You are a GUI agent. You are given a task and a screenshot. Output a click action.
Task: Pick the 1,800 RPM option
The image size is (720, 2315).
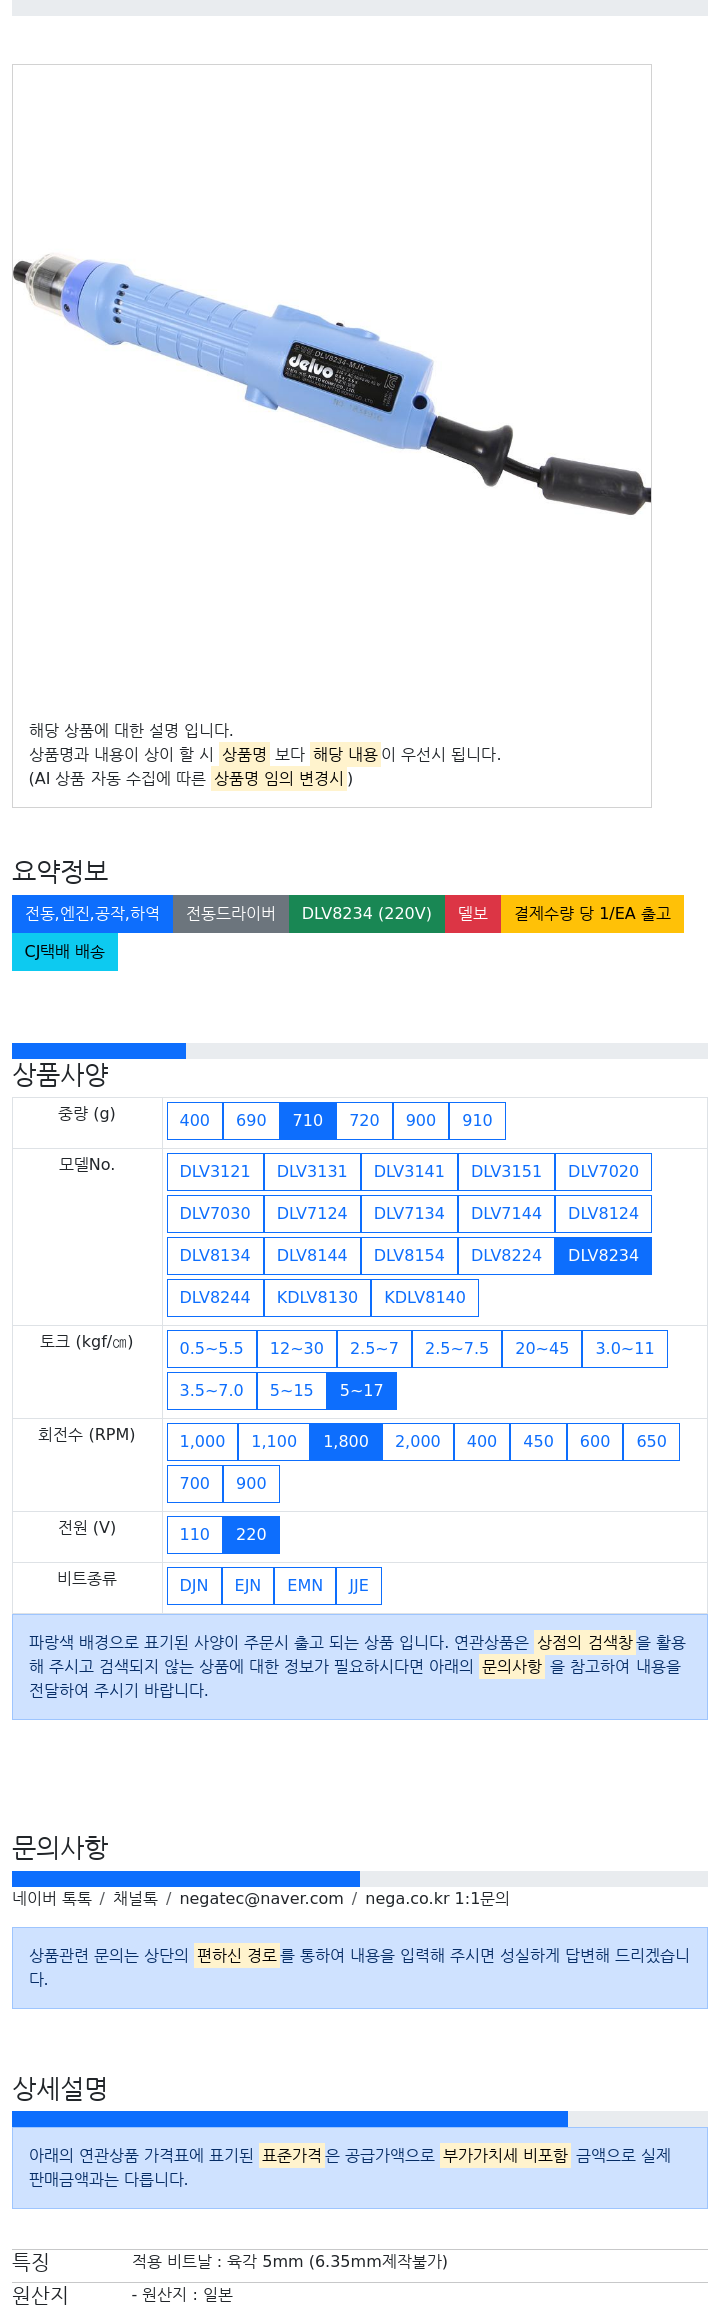point(346,1442)
